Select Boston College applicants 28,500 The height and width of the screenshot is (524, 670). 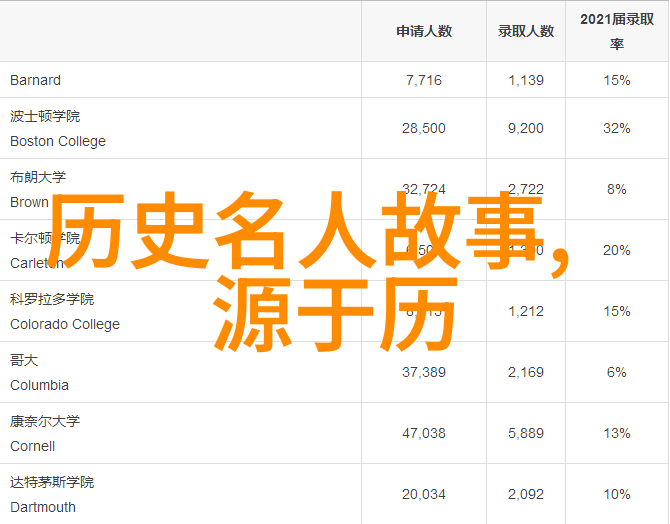coord(424,128)
